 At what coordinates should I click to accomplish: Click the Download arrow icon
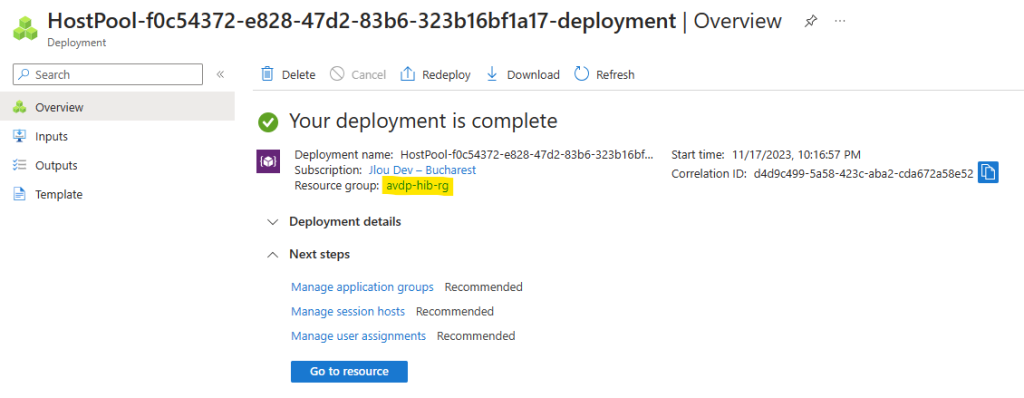point(492,74)
